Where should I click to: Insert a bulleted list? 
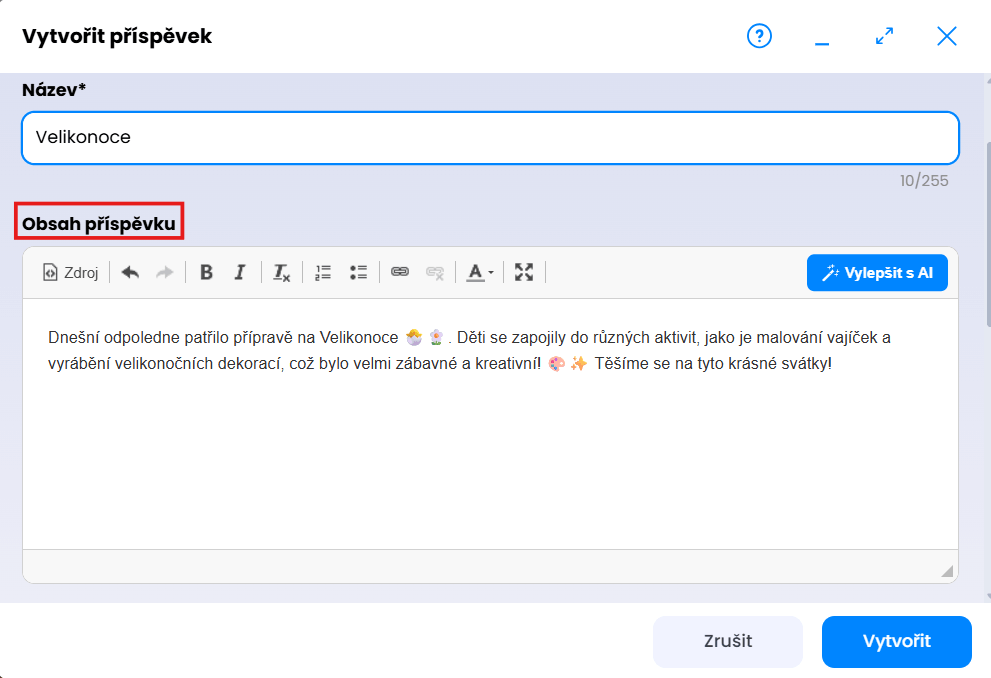(x=358, y=272)
